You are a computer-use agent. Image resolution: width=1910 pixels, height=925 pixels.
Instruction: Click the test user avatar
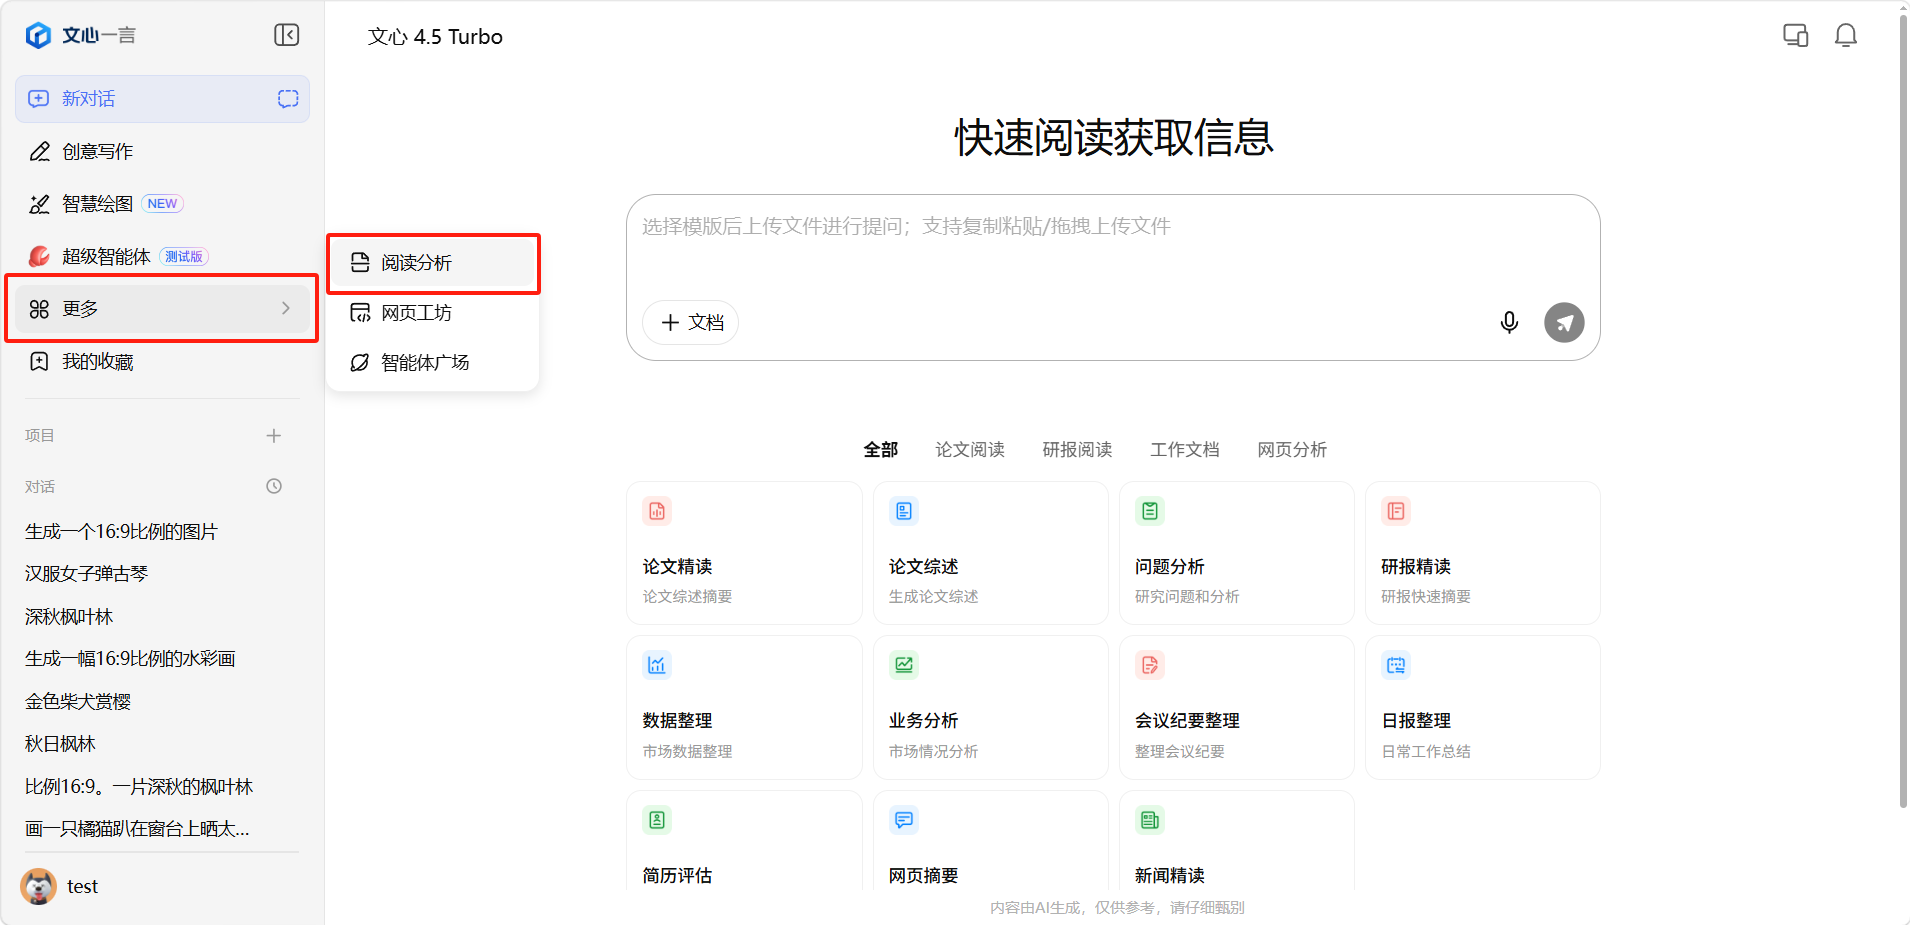point(38,886)
